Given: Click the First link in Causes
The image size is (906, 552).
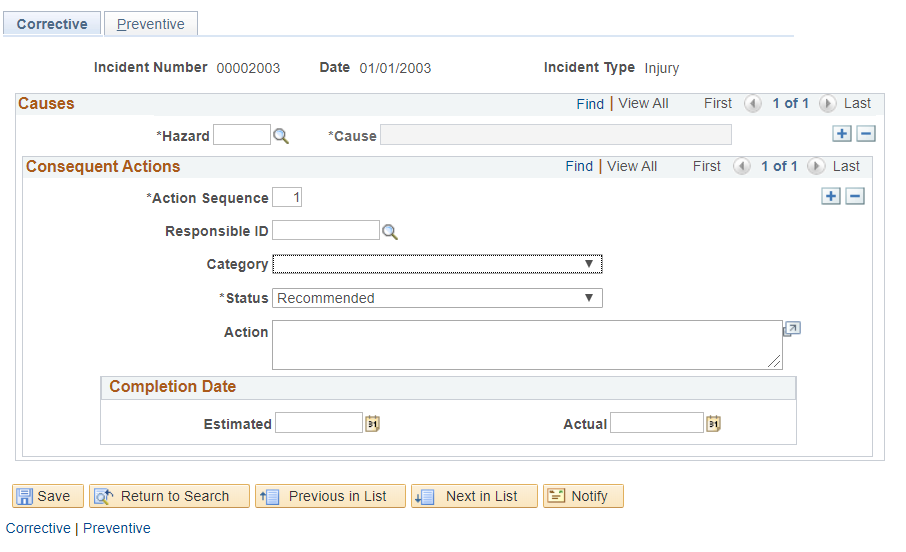Looking at the screenshot, I should [x=718, y=103].
